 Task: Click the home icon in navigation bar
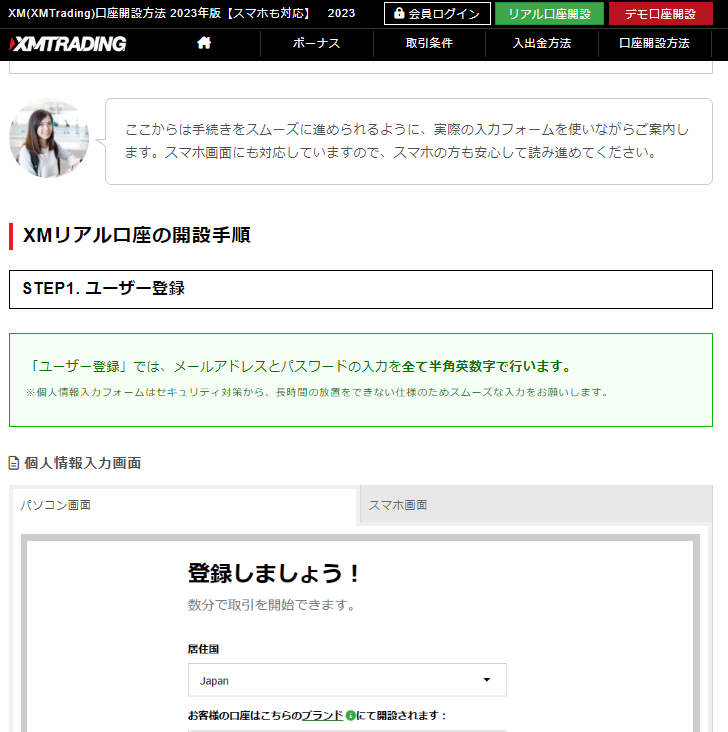(204, 43)
